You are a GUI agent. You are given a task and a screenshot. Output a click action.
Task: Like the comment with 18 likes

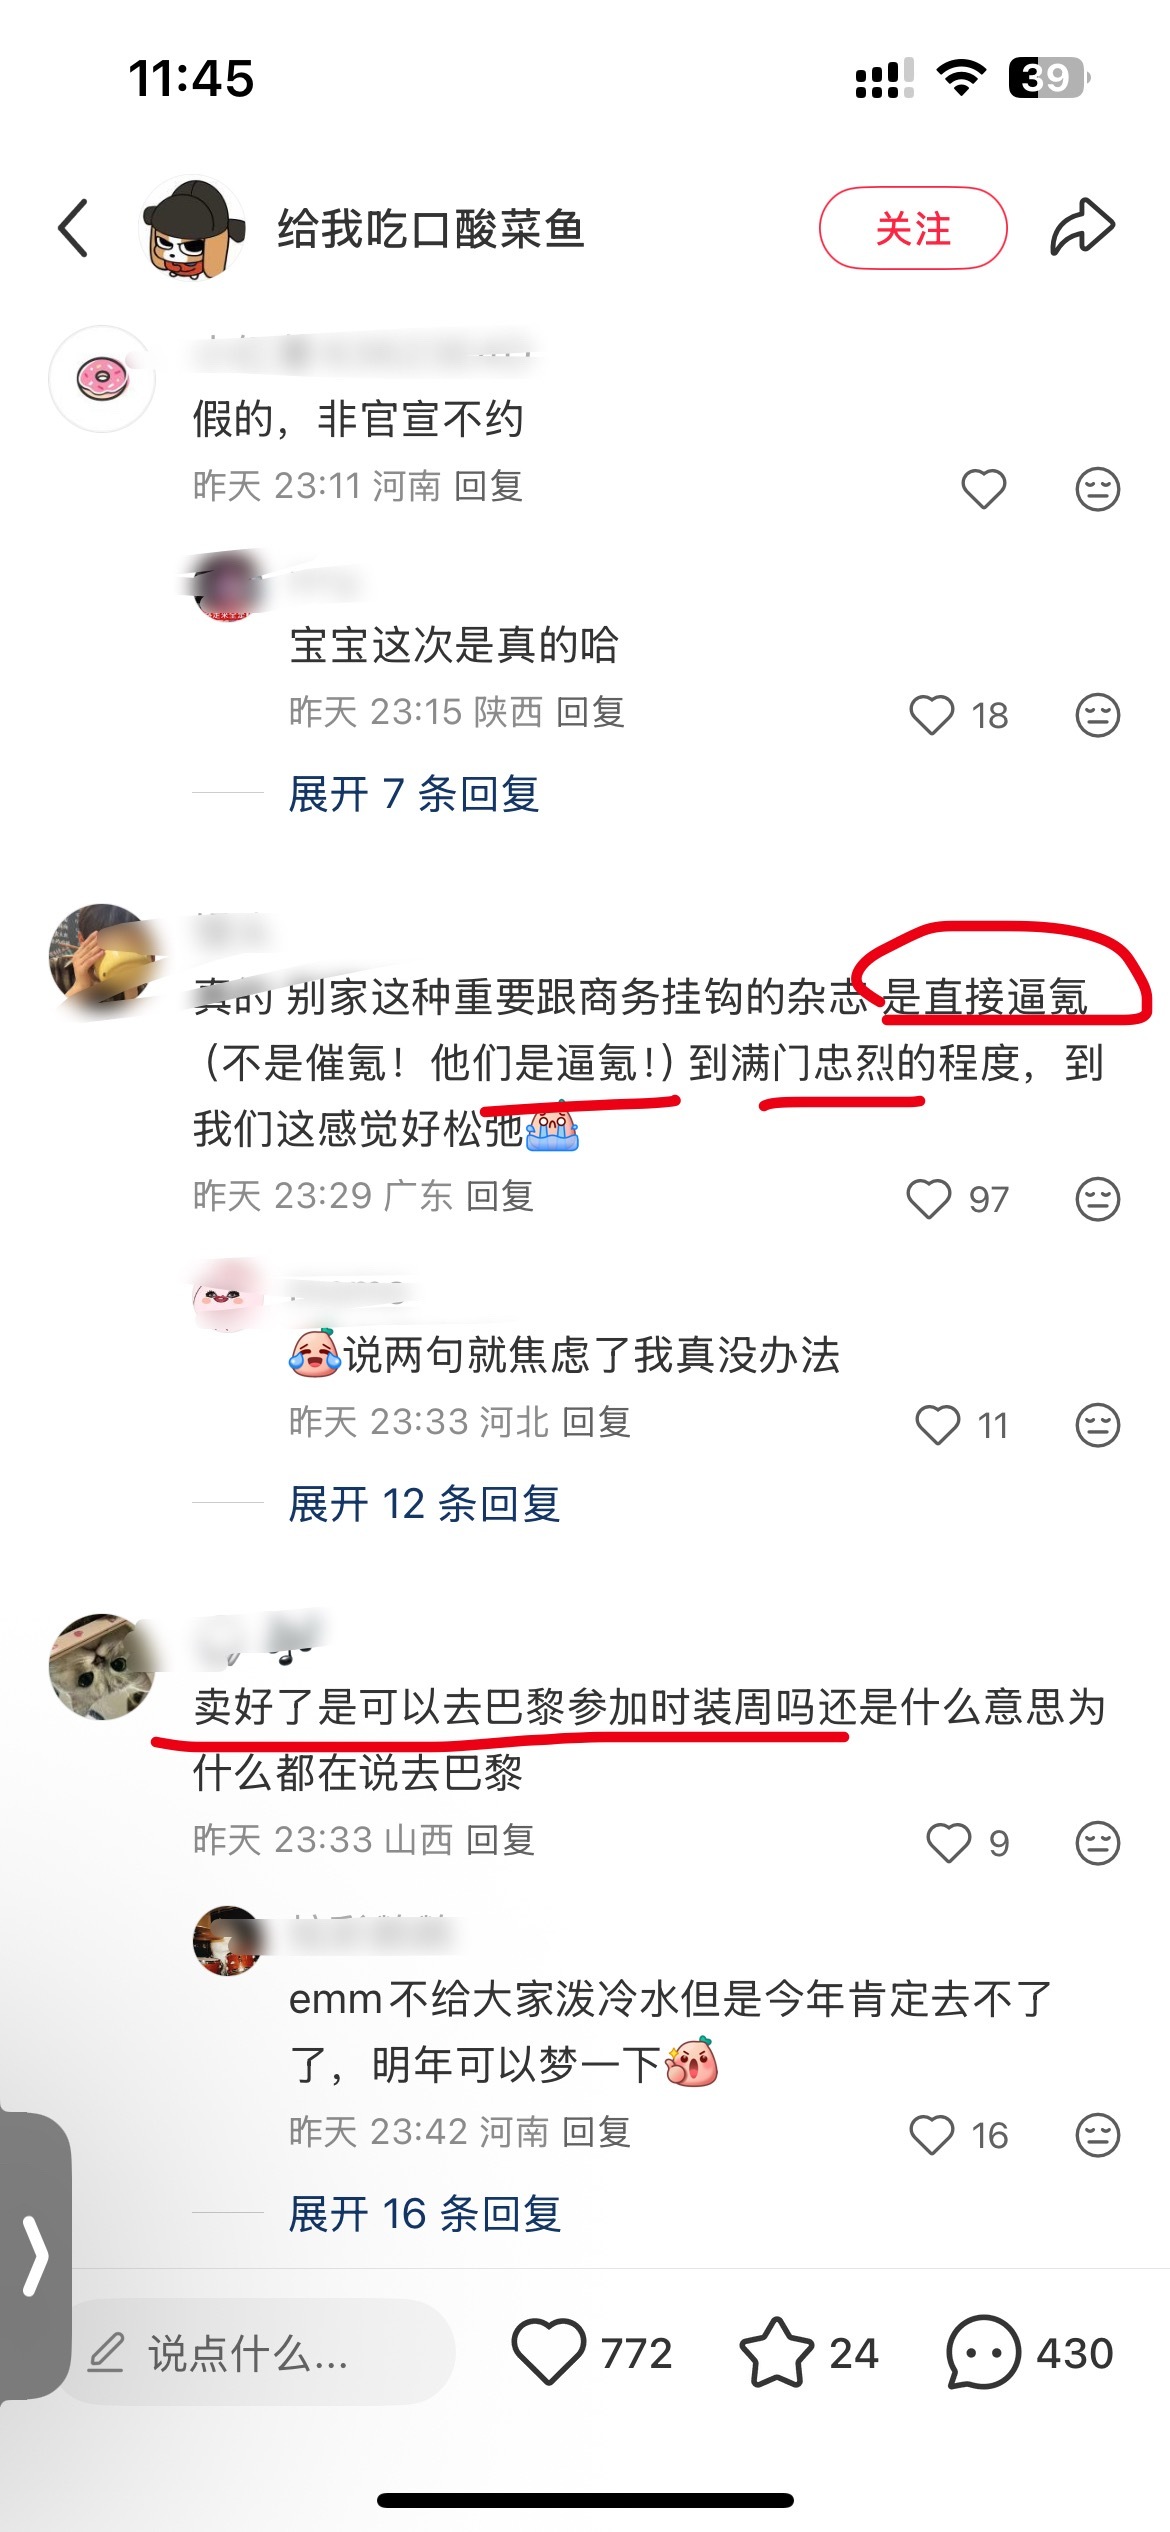coord(932,715)
